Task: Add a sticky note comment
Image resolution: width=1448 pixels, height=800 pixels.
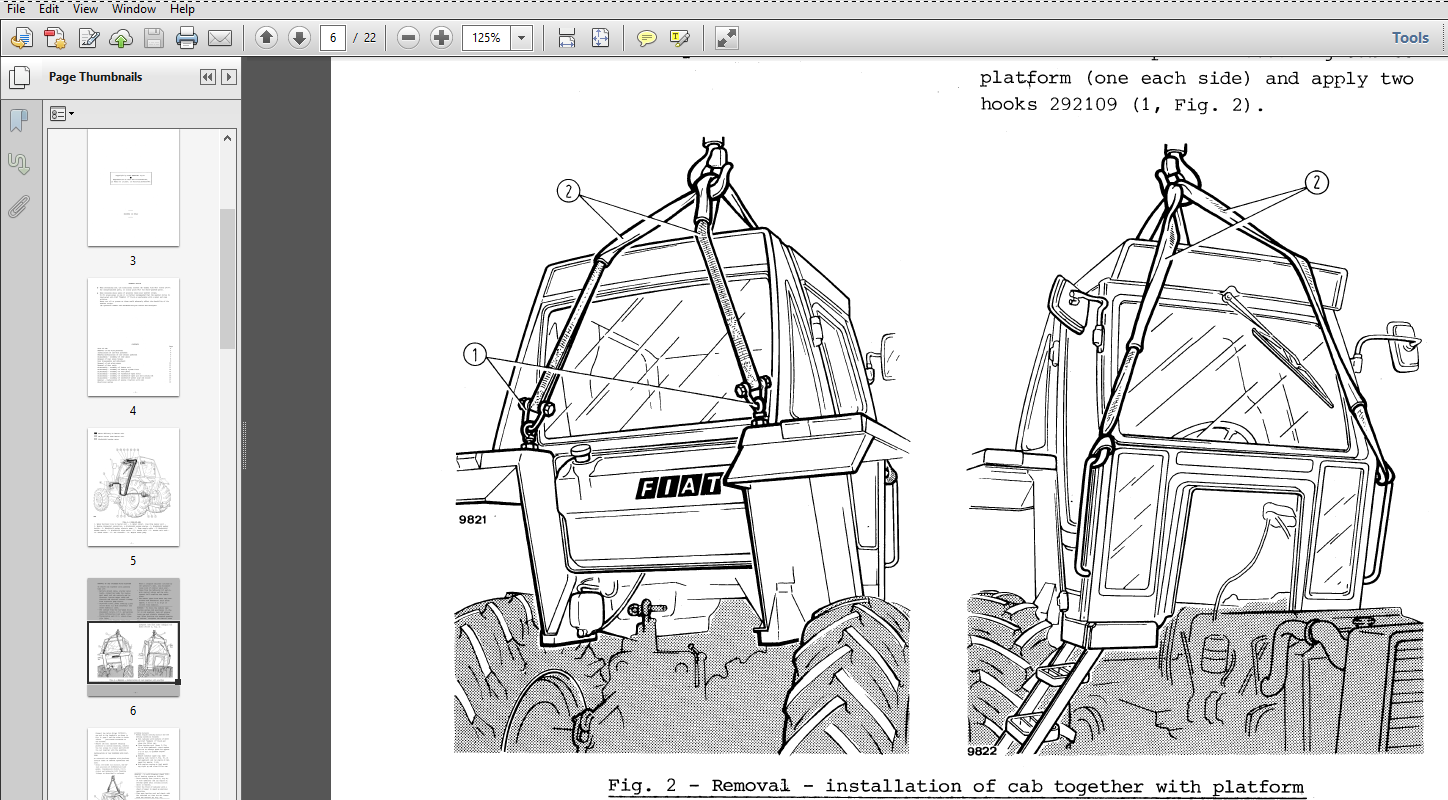Action: (647, 38)
